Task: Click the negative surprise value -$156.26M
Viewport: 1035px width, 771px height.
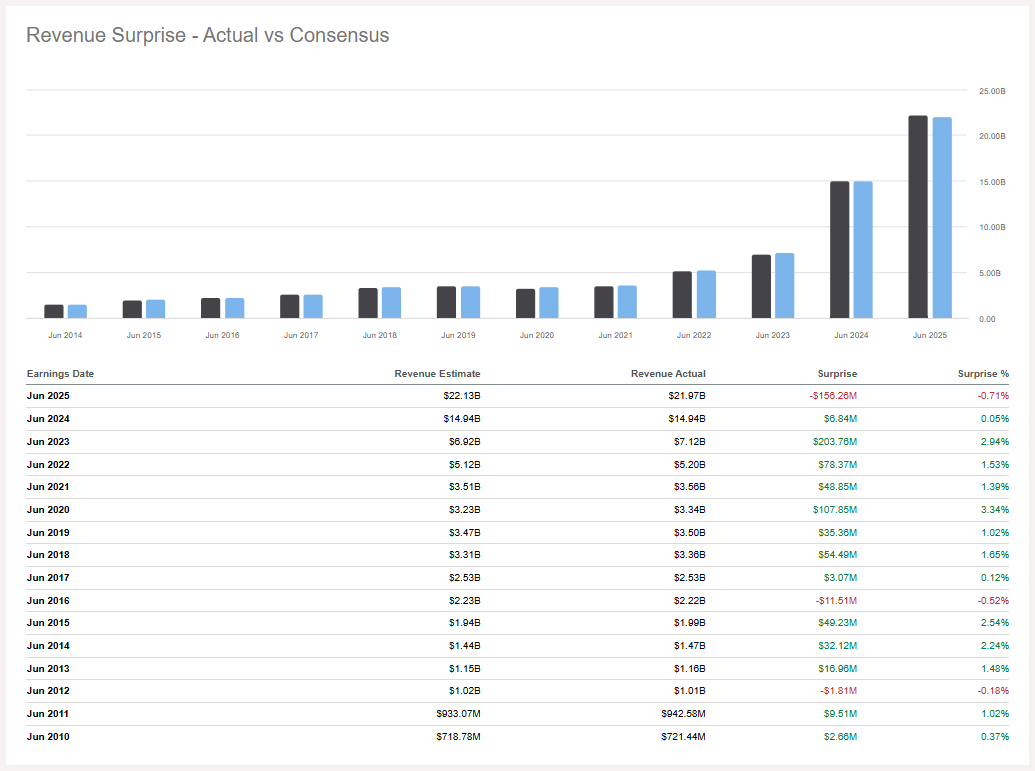Action: (836, 396)
